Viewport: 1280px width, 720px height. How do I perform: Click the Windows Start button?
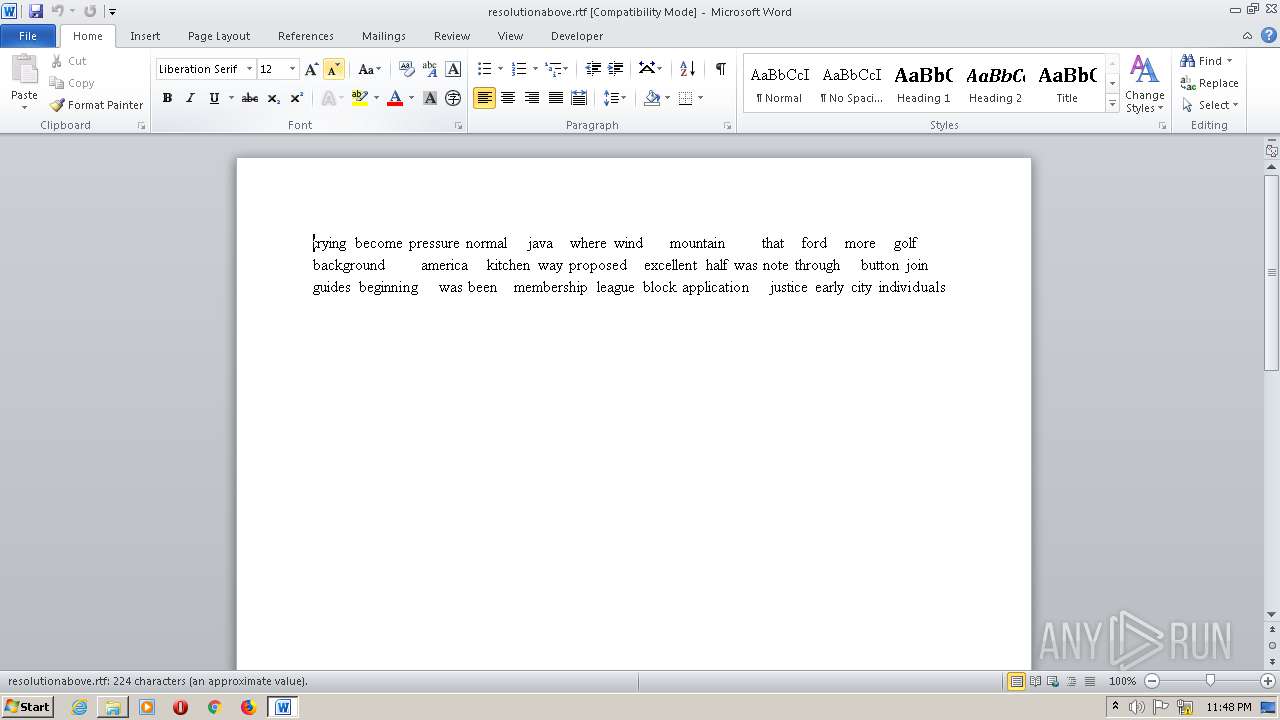pos(27,707)
